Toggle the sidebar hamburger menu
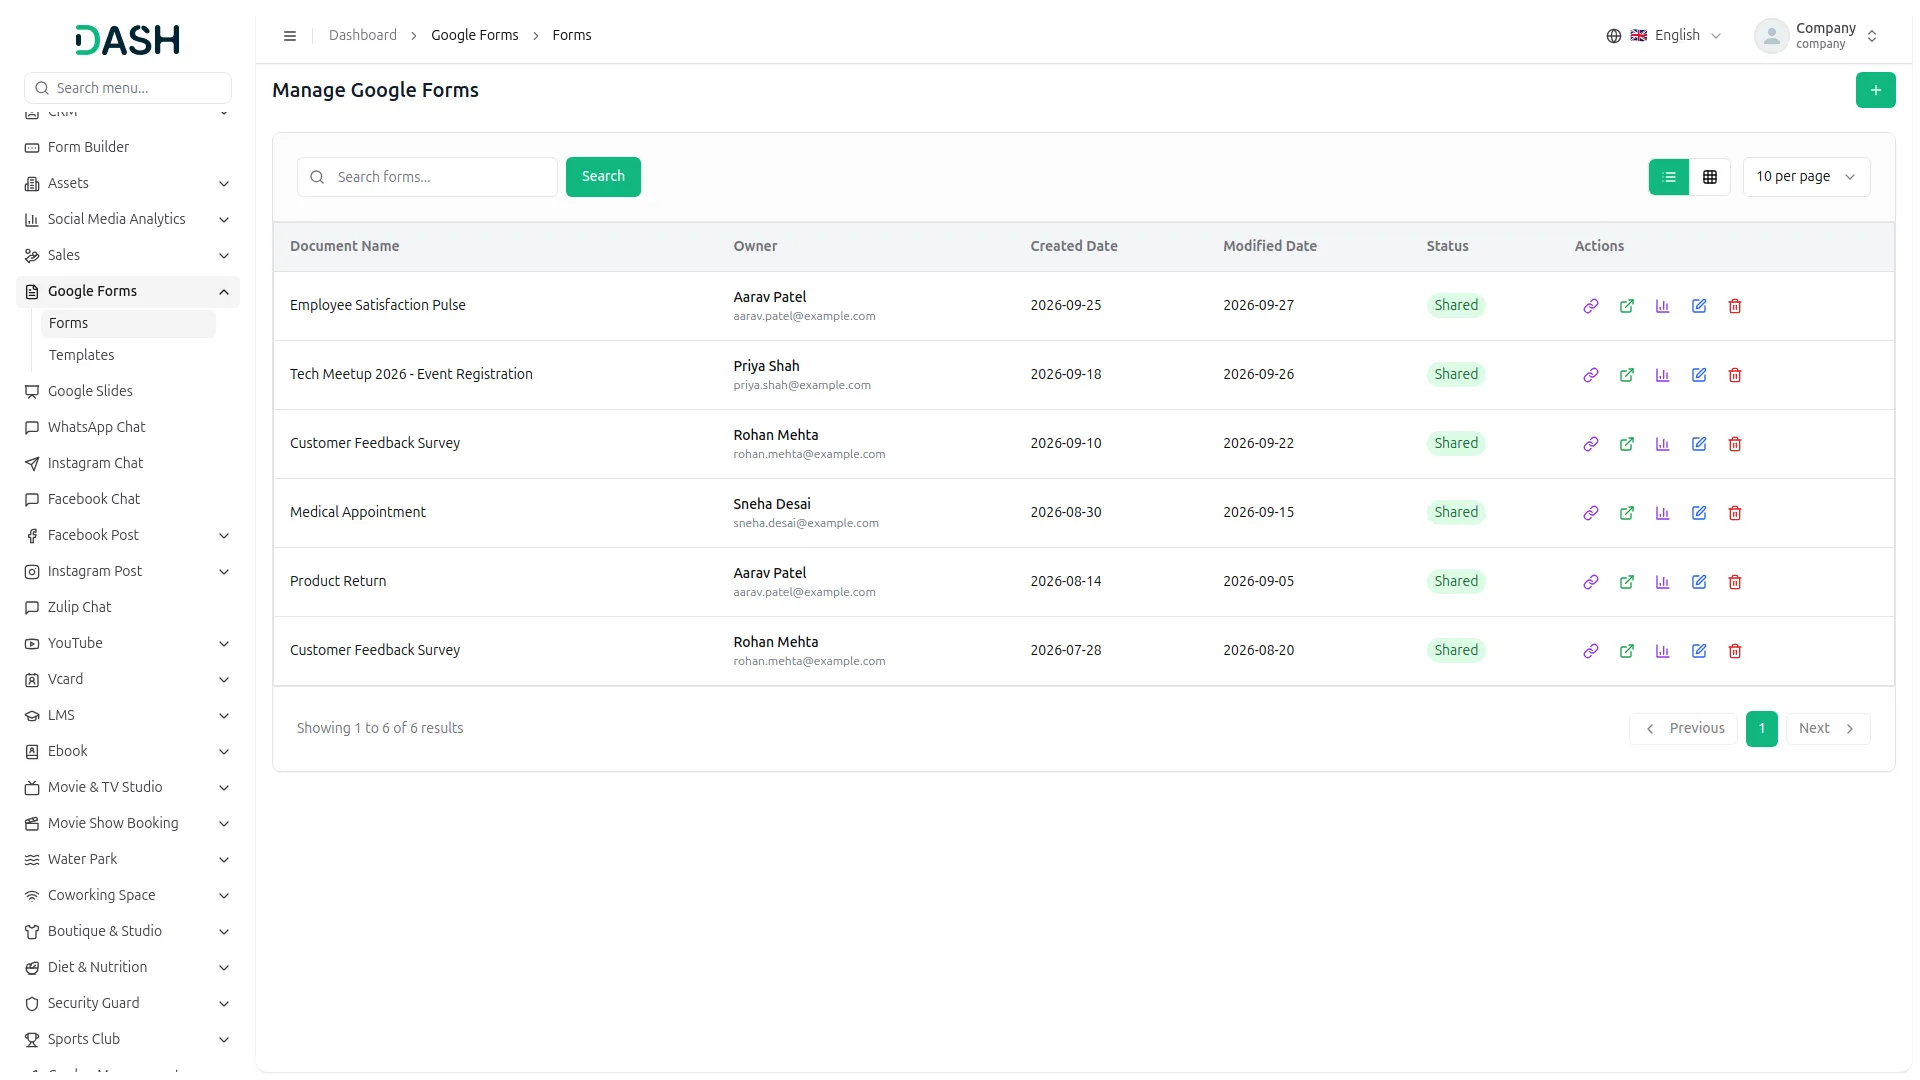 [290, 36]
